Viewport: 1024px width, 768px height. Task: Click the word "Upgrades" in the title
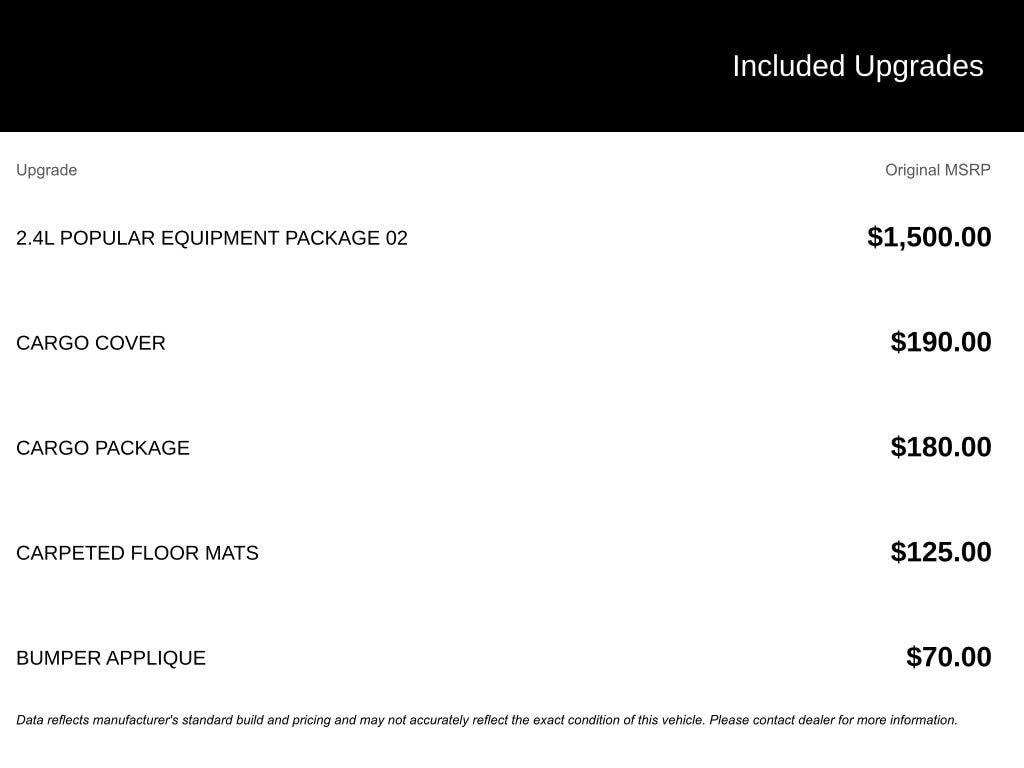click(x=919, y=66)
